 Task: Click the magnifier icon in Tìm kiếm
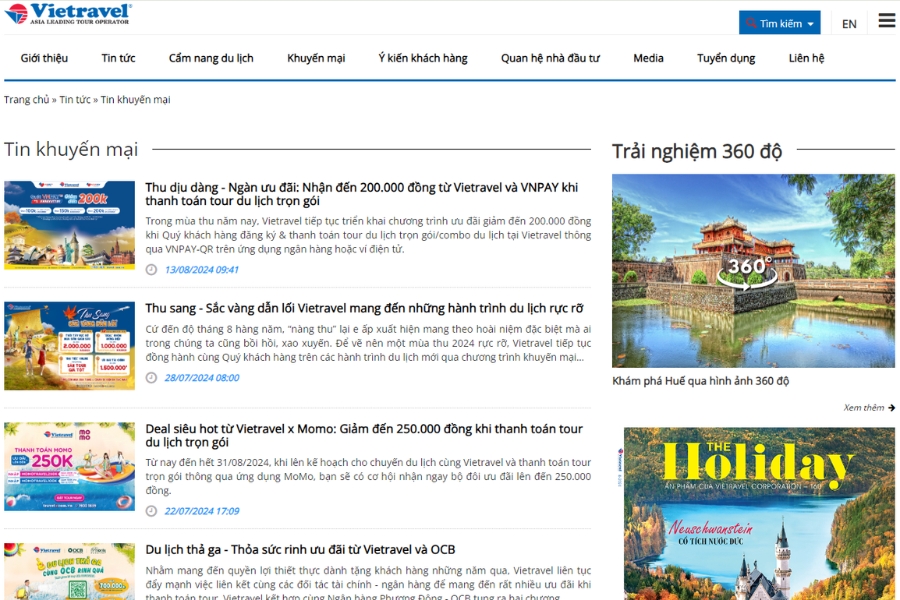pos(751,24)
